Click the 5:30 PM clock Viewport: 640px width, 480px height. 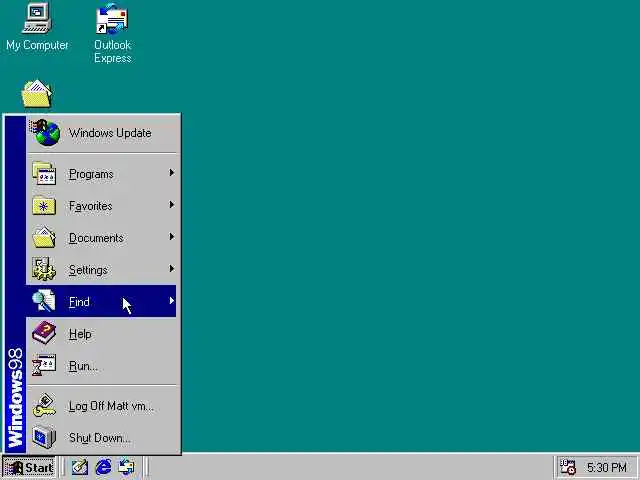pyautogui.click(x=607, y=467)
